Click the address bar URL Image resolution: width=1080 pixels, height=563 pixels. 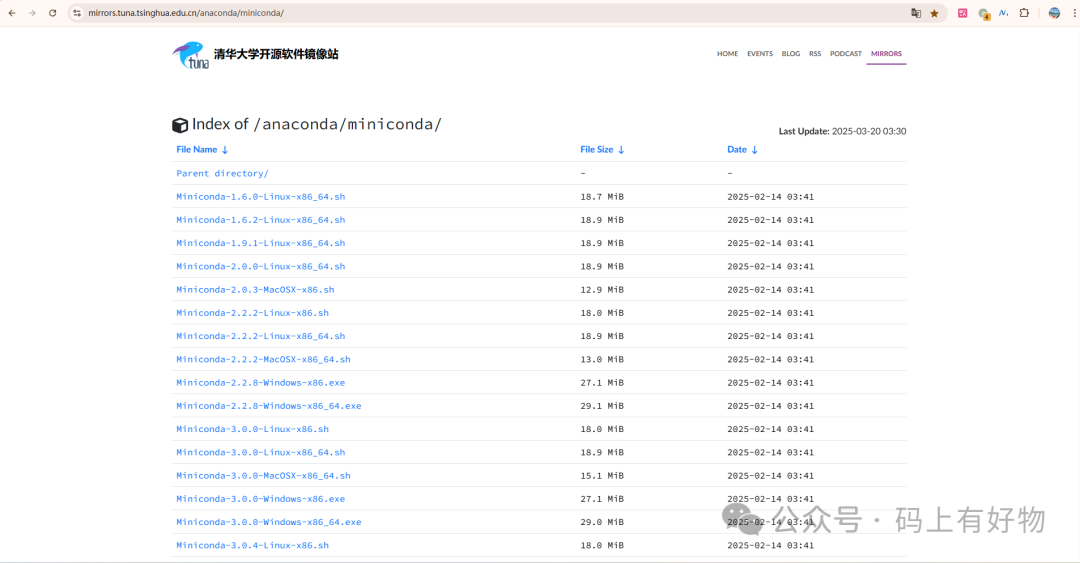coord(186,13)
